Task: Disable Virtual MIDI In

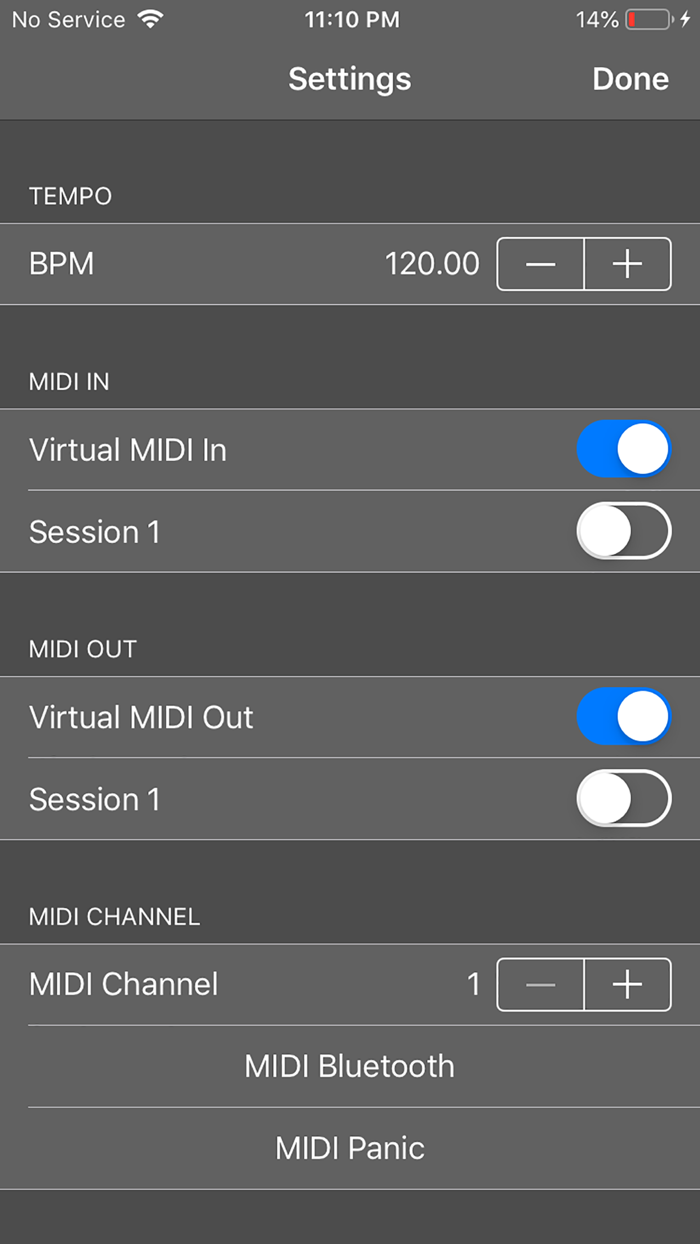Action: point(623,449)
